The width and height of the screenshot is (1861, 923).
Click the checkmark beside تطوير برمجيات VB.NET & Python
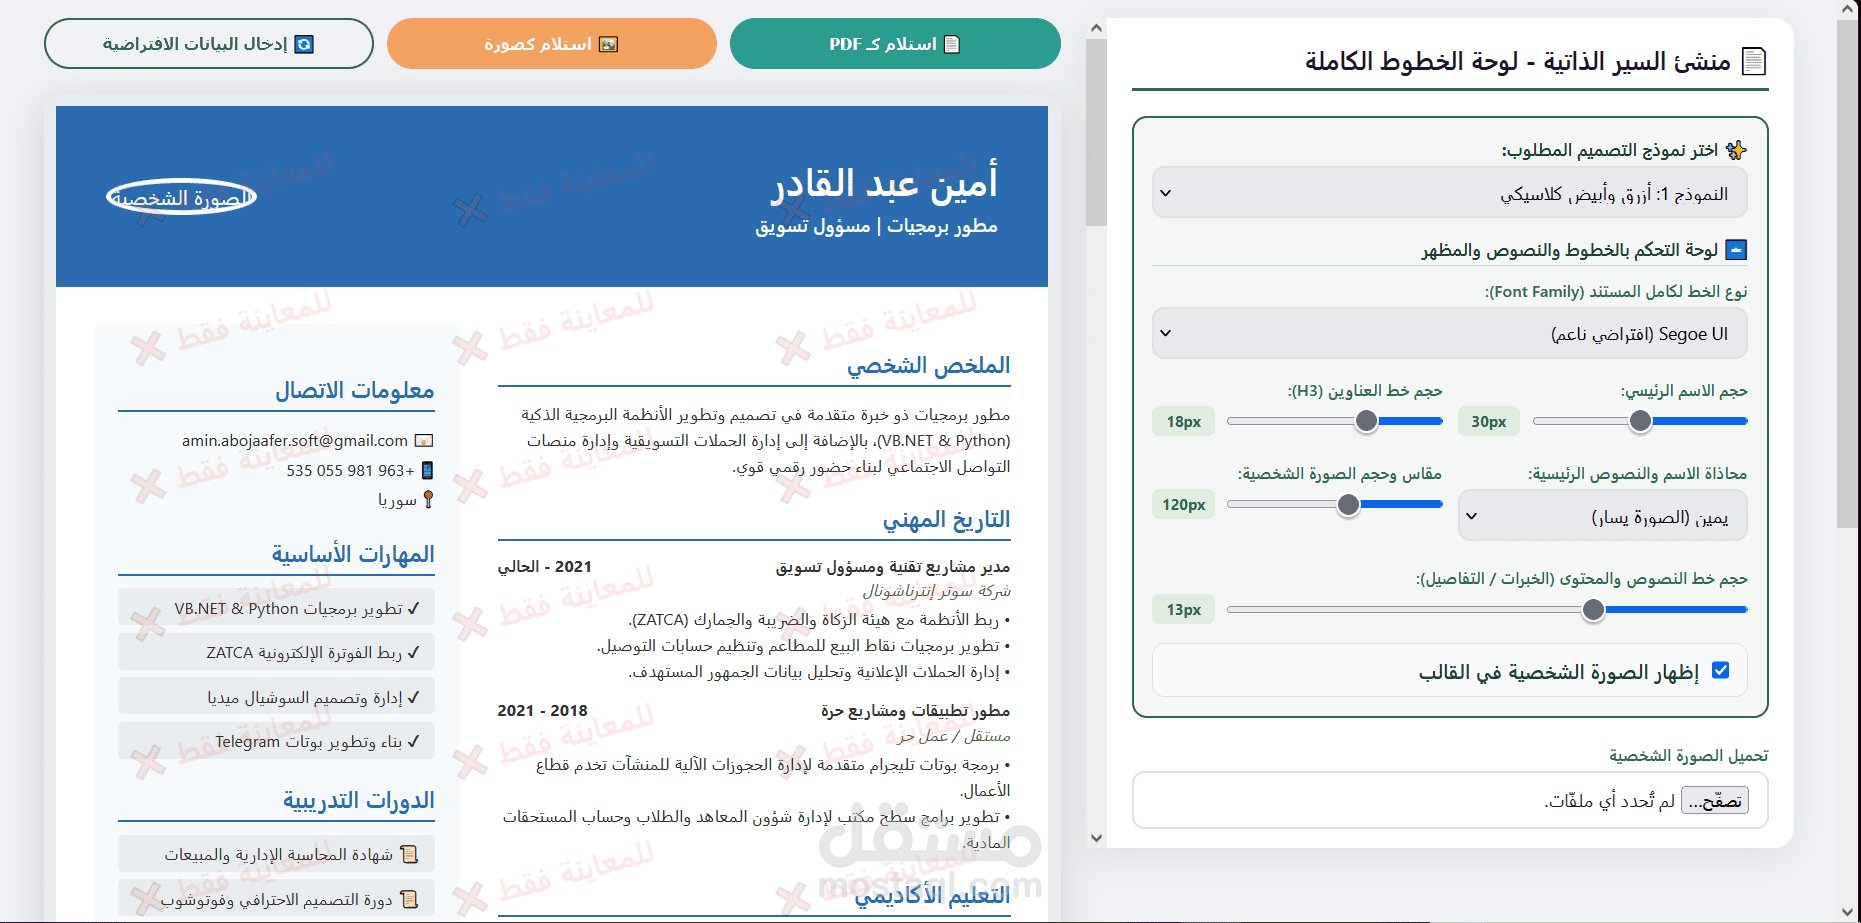[x=413, y=608]
